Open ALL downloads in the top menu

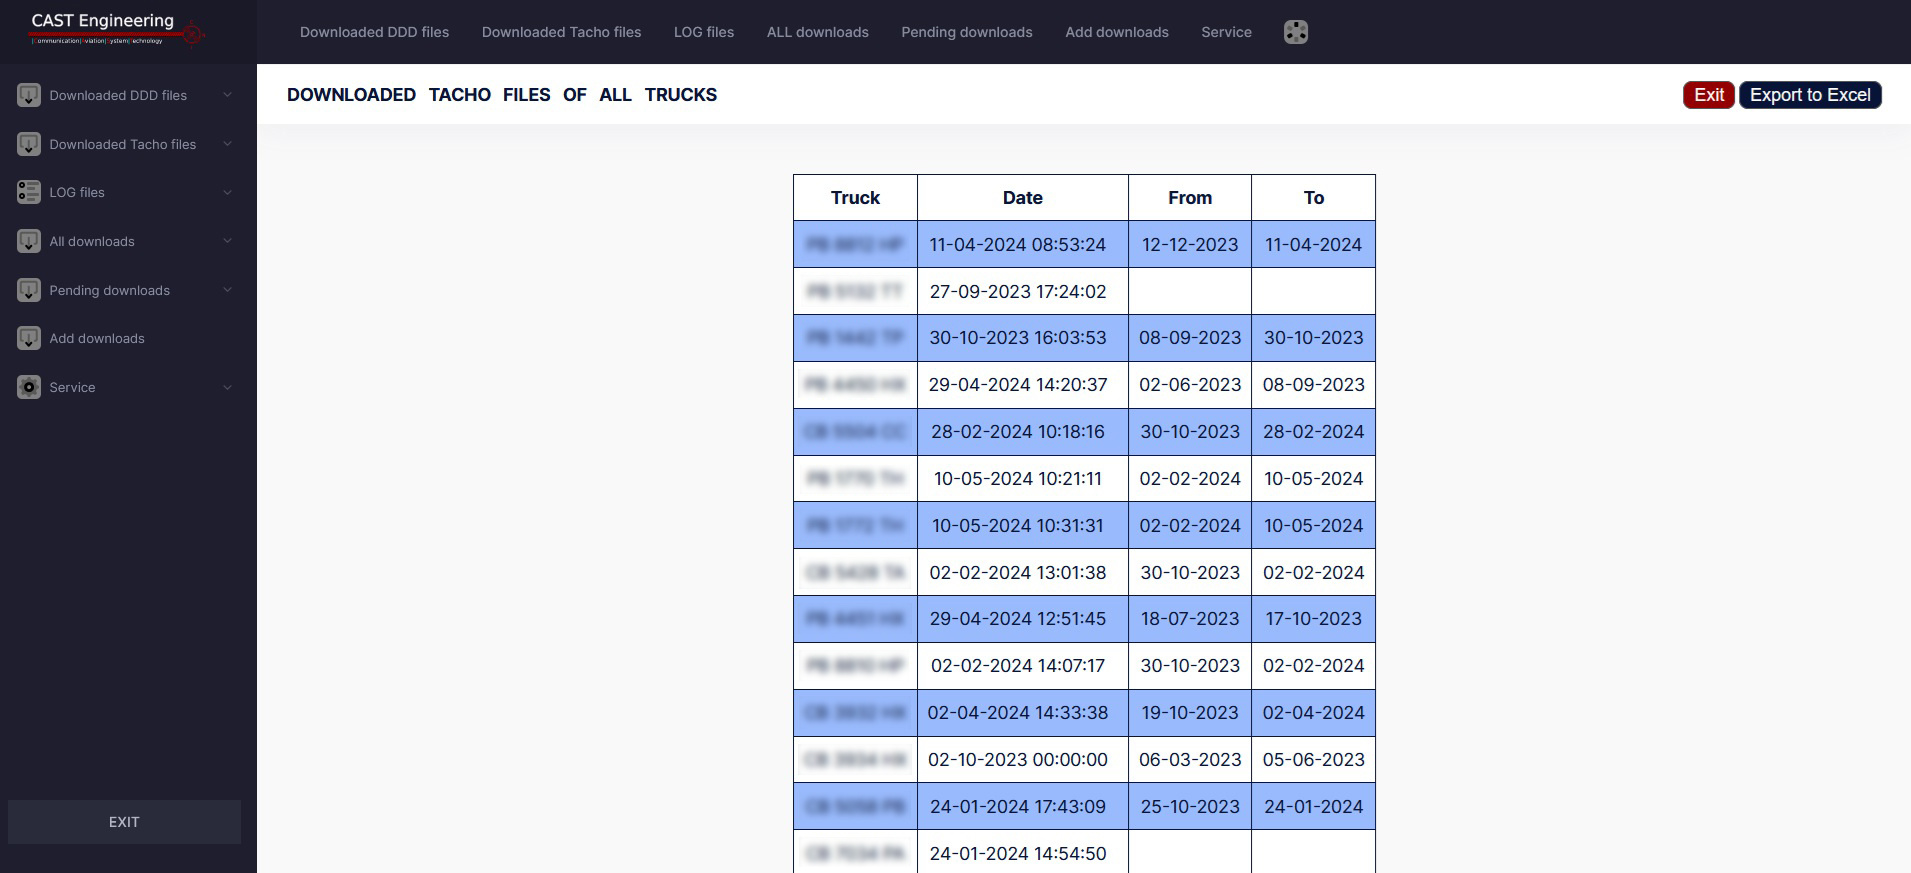point(817,32)
